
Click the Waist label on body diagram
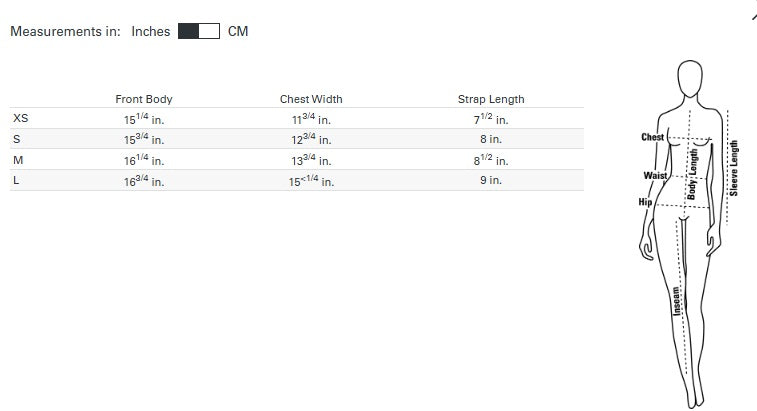(x=655, y=175)
